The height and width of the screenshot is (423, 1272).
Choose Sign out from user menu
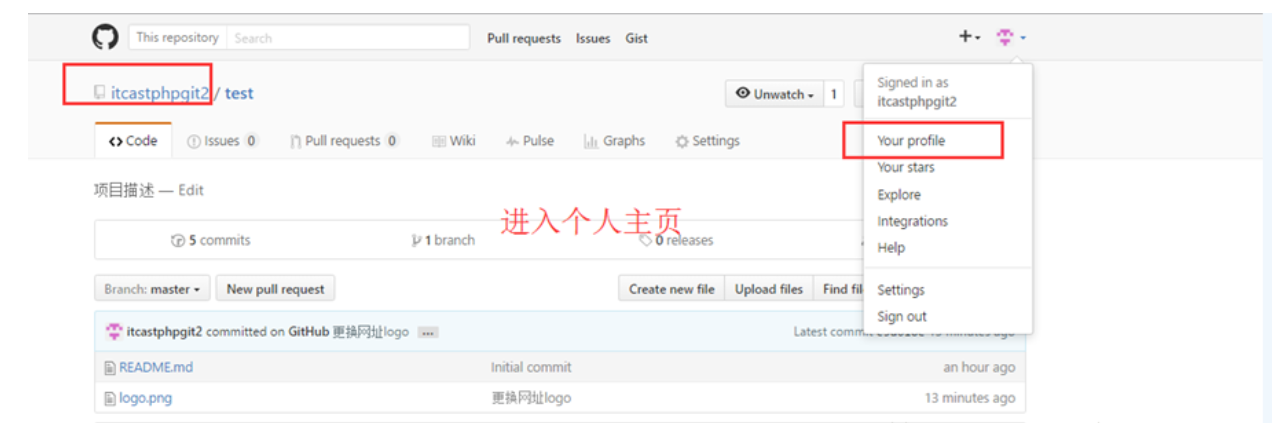point(902,316)
